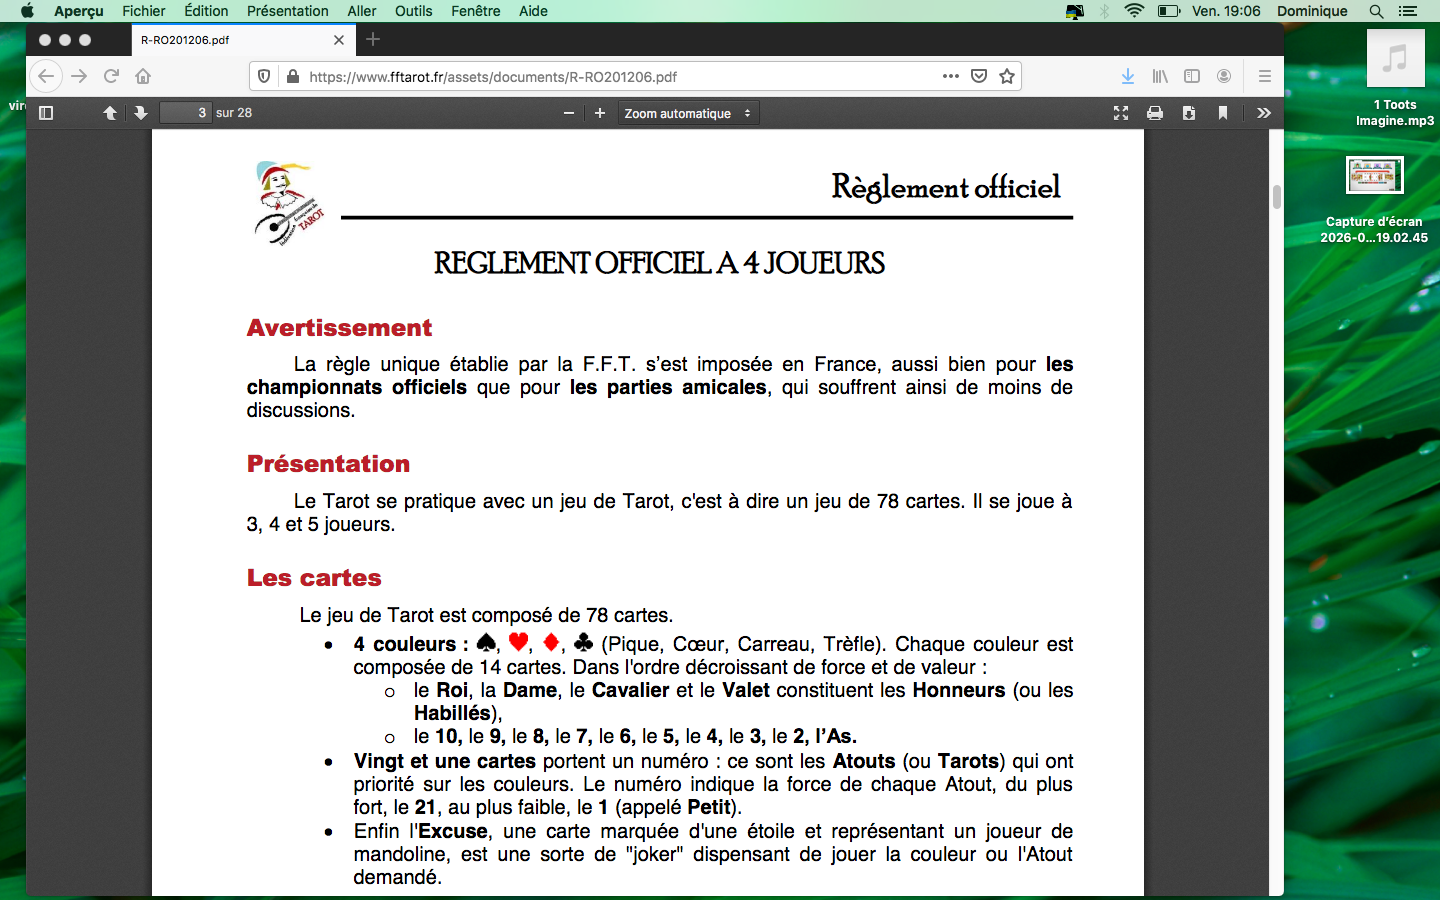Click the vertical page scrollbar thumb
This screenshot has height=900, width=1440.
pyautogui.click(x=1277, y=197)
